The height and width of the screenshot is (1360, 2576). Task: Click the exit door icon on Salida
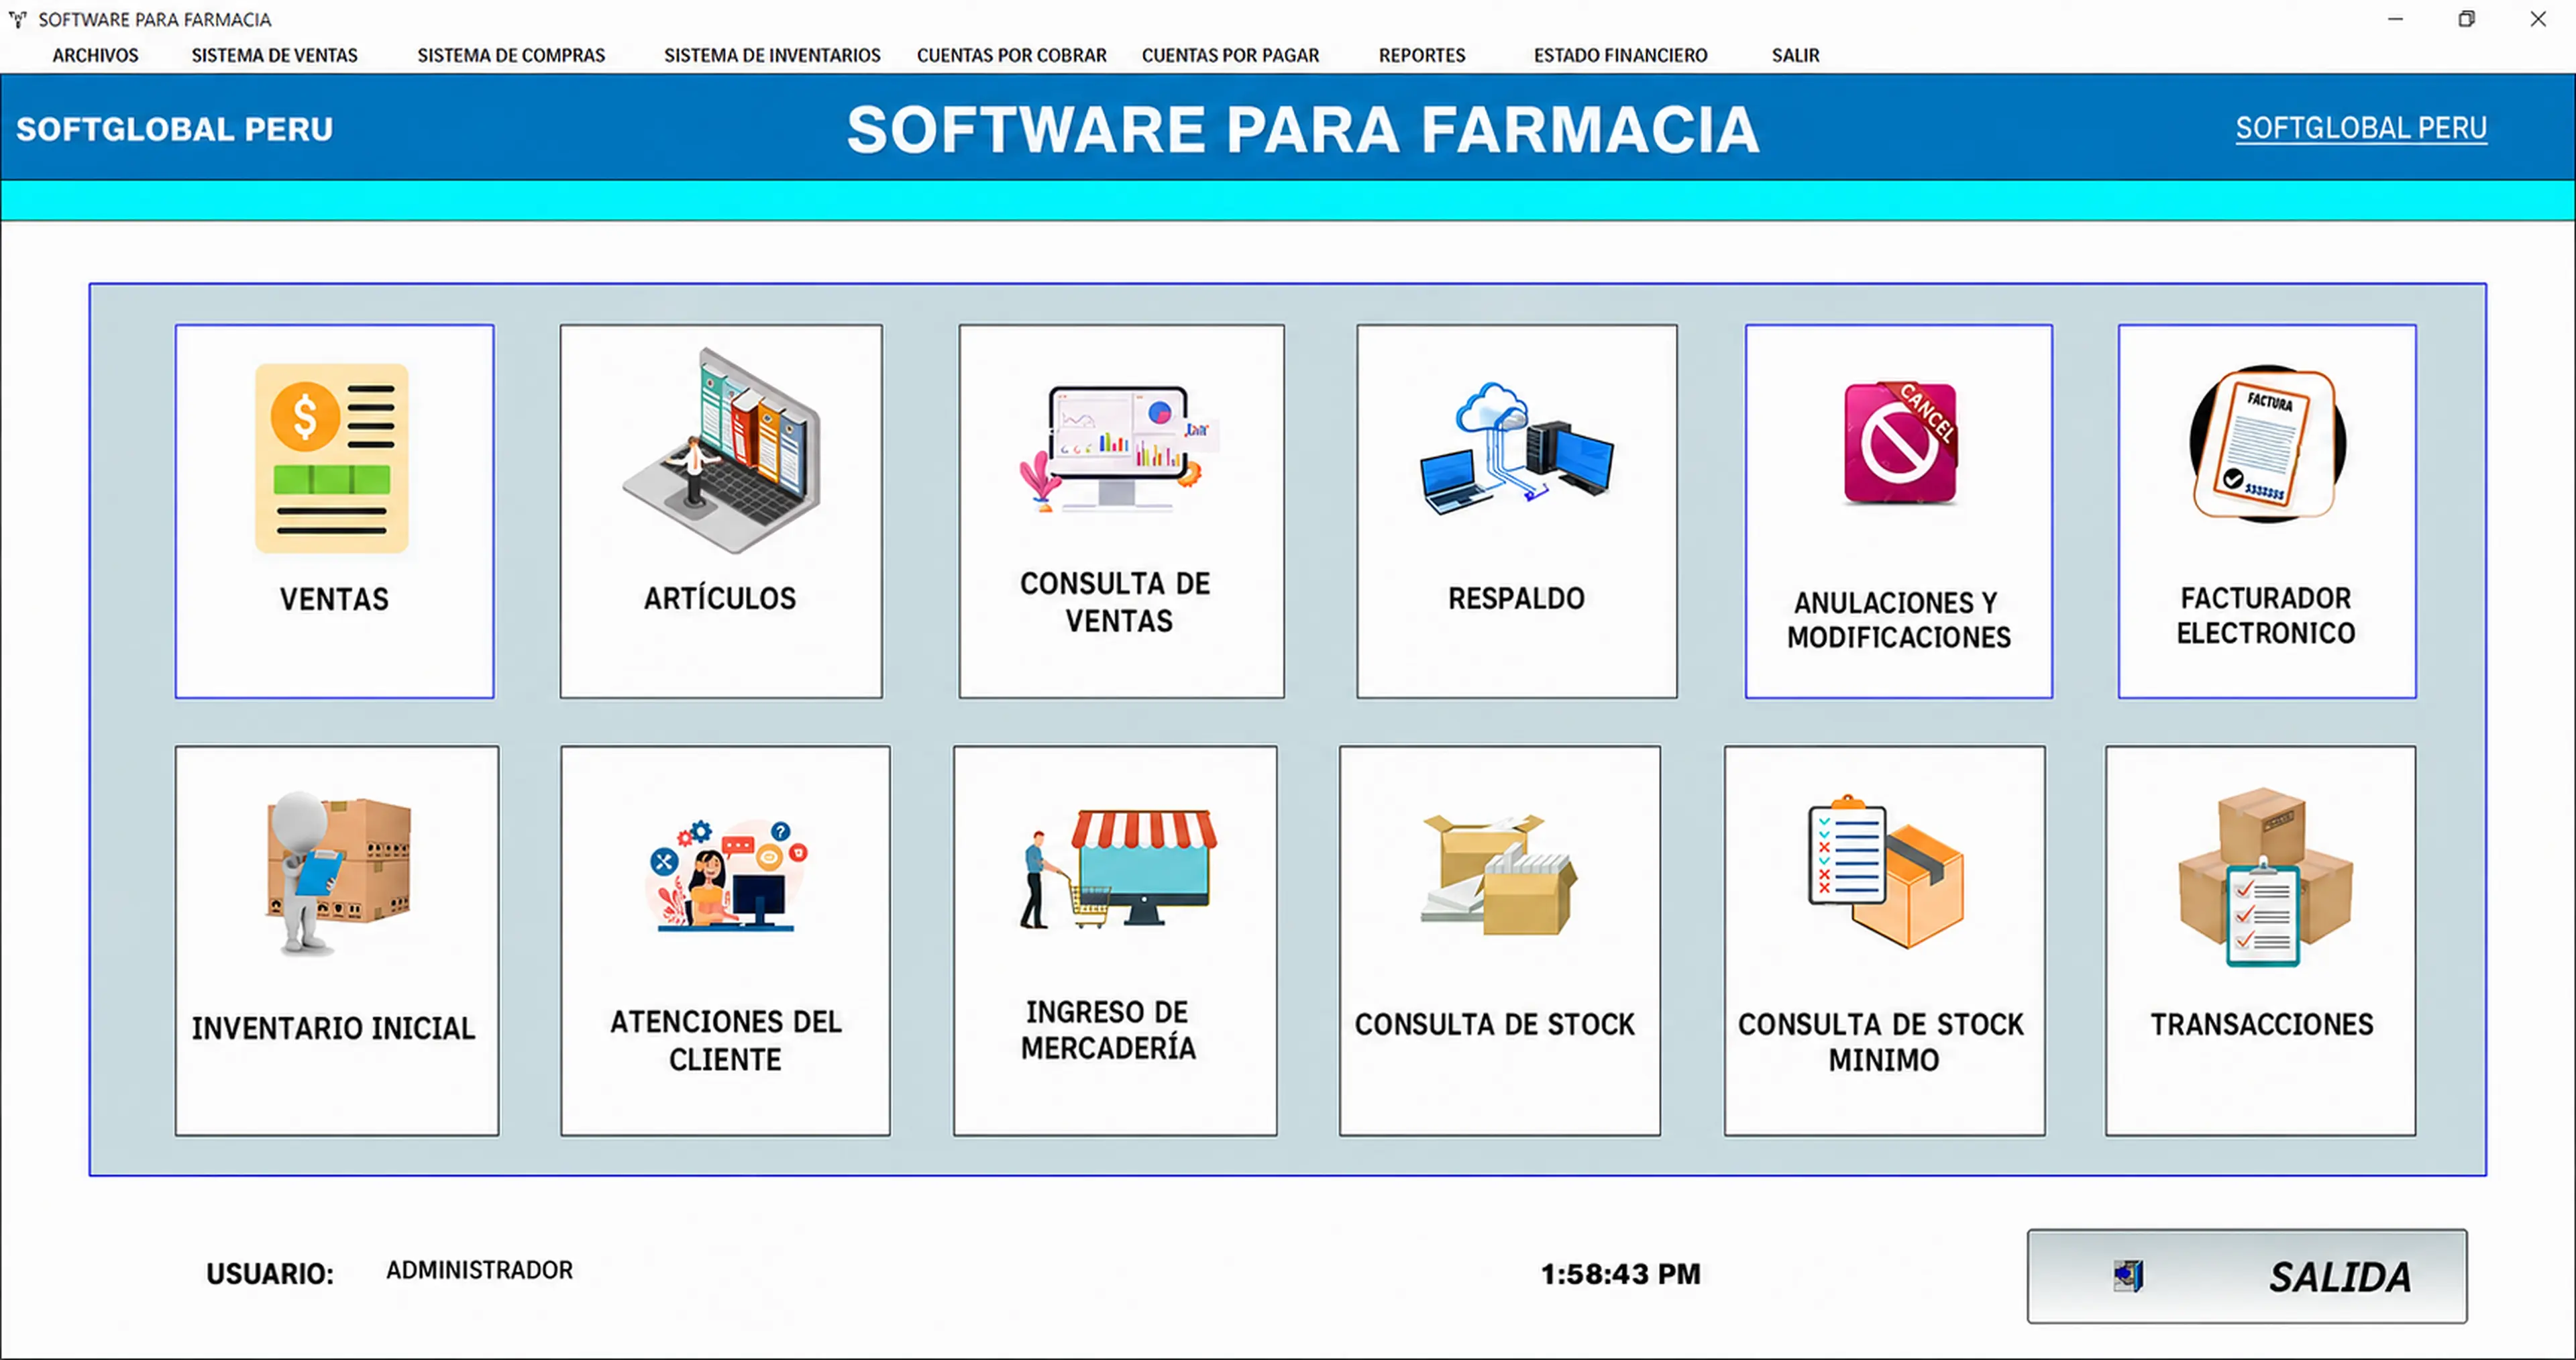pos(2128,1276)
